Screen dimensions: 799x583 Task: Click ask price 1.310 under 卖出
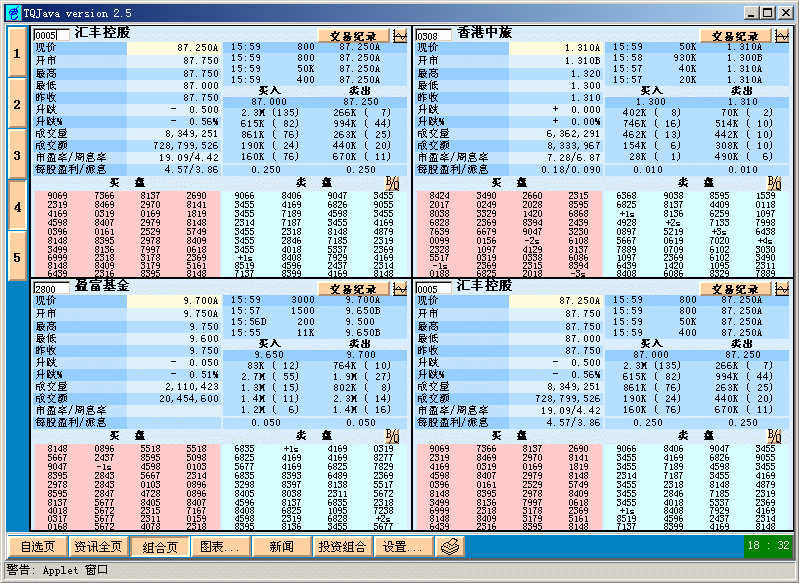[742, 101]
